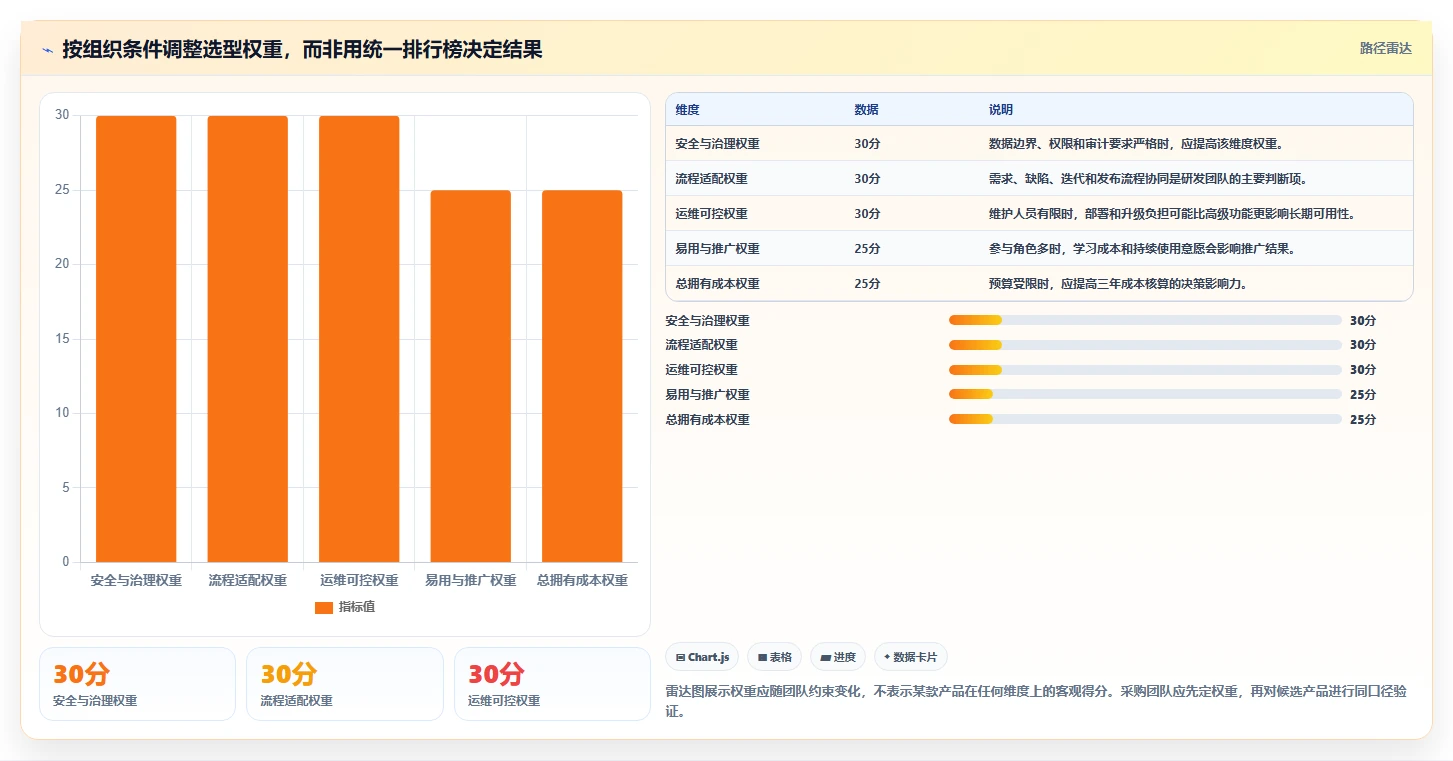This screenshot has height=761, width=1453.
Task: Click the 25分 value in 易用与推广权重 table row
Action: (x=868, y=249)
